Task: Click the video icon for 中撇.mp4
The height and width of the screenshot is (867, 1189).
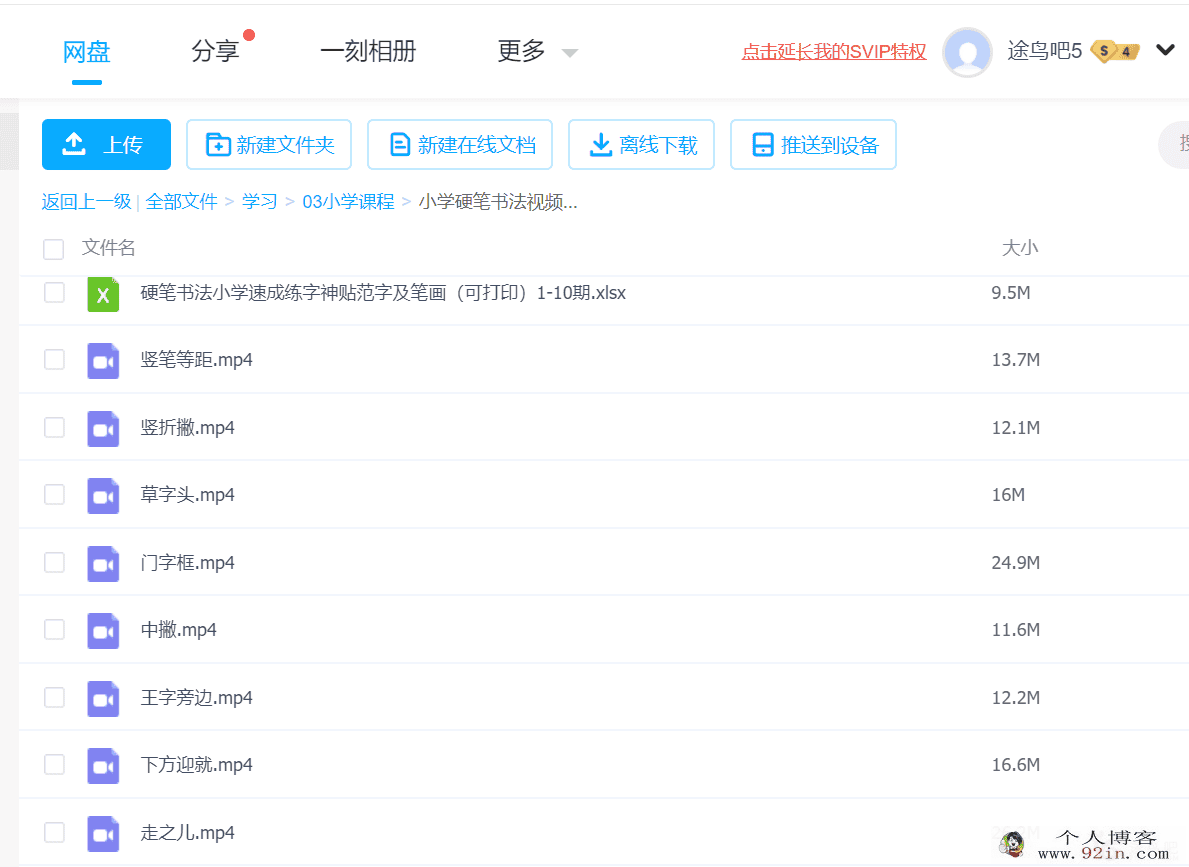Action: (103, 630)
